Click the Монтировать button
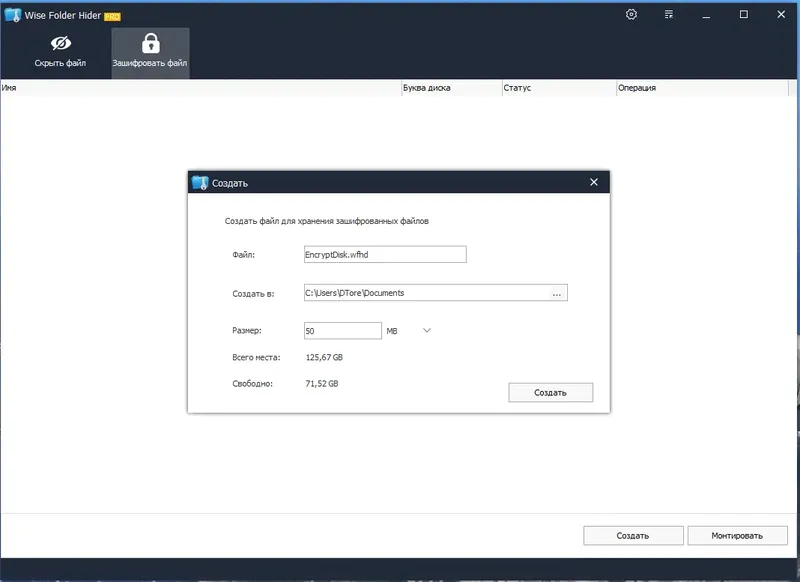Screen dimensions: 800x582 point(737,536)
